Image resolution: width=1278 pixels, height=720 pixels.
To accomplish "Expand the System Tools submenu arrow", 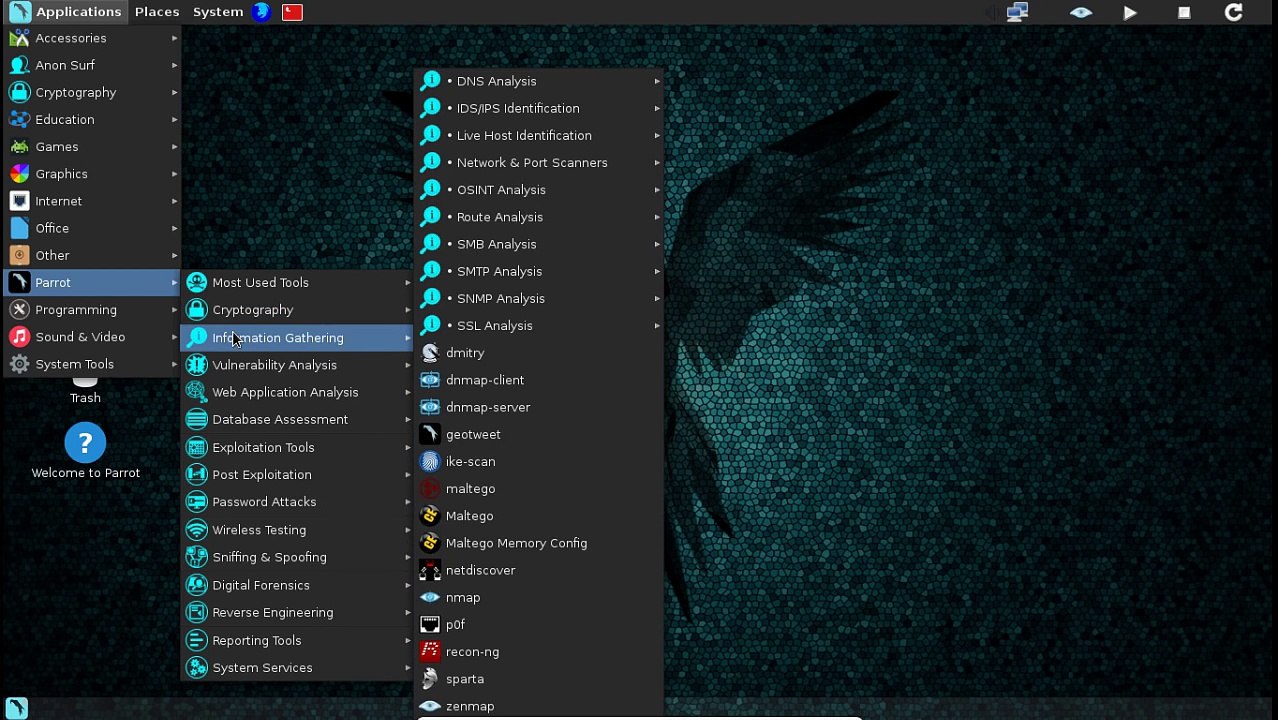I will 174,364.
